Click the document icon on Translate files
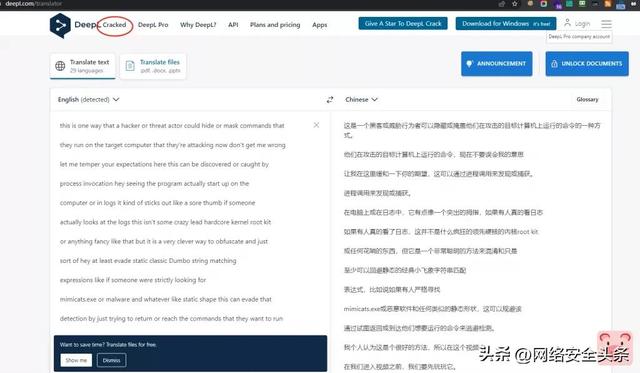The image size is (640, 373). [130, 66]
